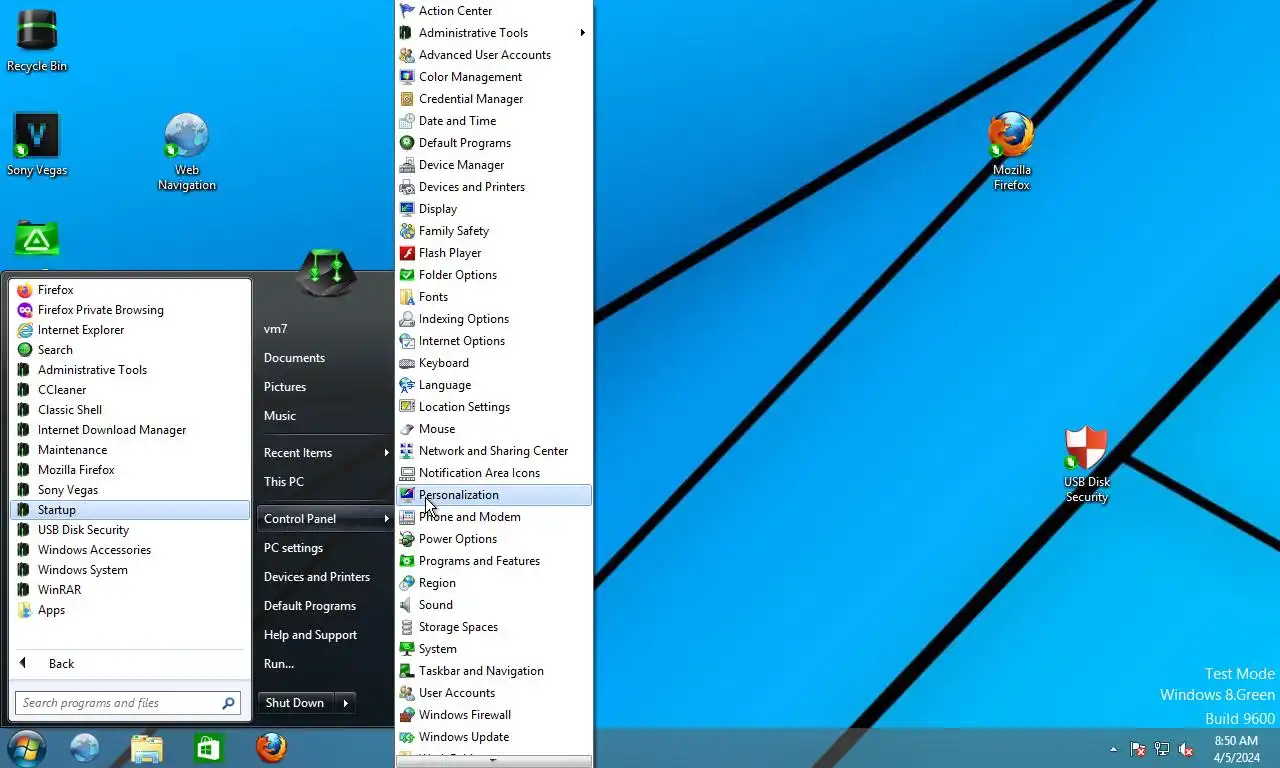Click the Firefox icon in Start list
The width and height of the screenshot is (1280, 768).
(x=25, y=290)
